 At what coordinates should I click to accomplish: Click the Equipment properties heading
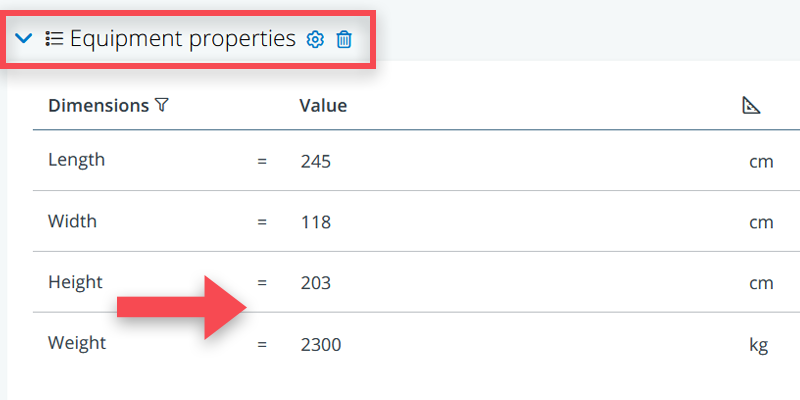pos(183,40)
